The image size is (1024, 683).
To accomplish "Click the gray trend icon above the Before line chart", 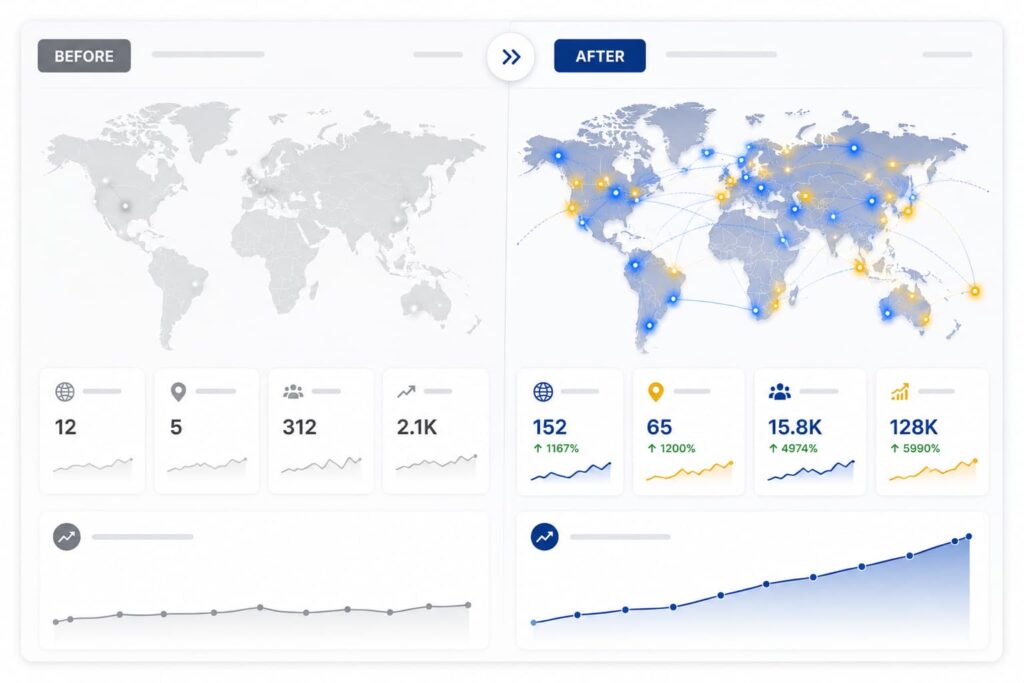I will pyautogui.click(x=67, y=537).
